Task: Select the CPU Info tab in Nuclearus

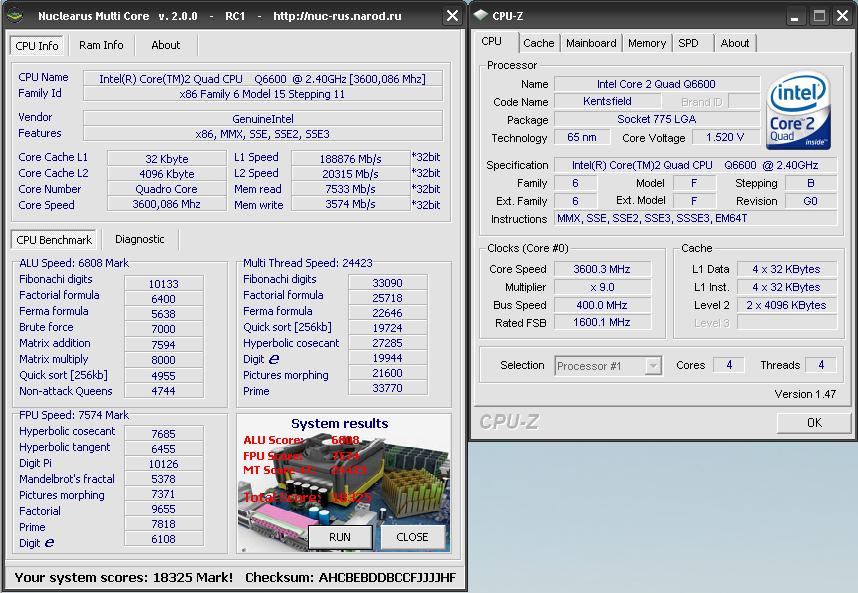Action: click(37, 45)
